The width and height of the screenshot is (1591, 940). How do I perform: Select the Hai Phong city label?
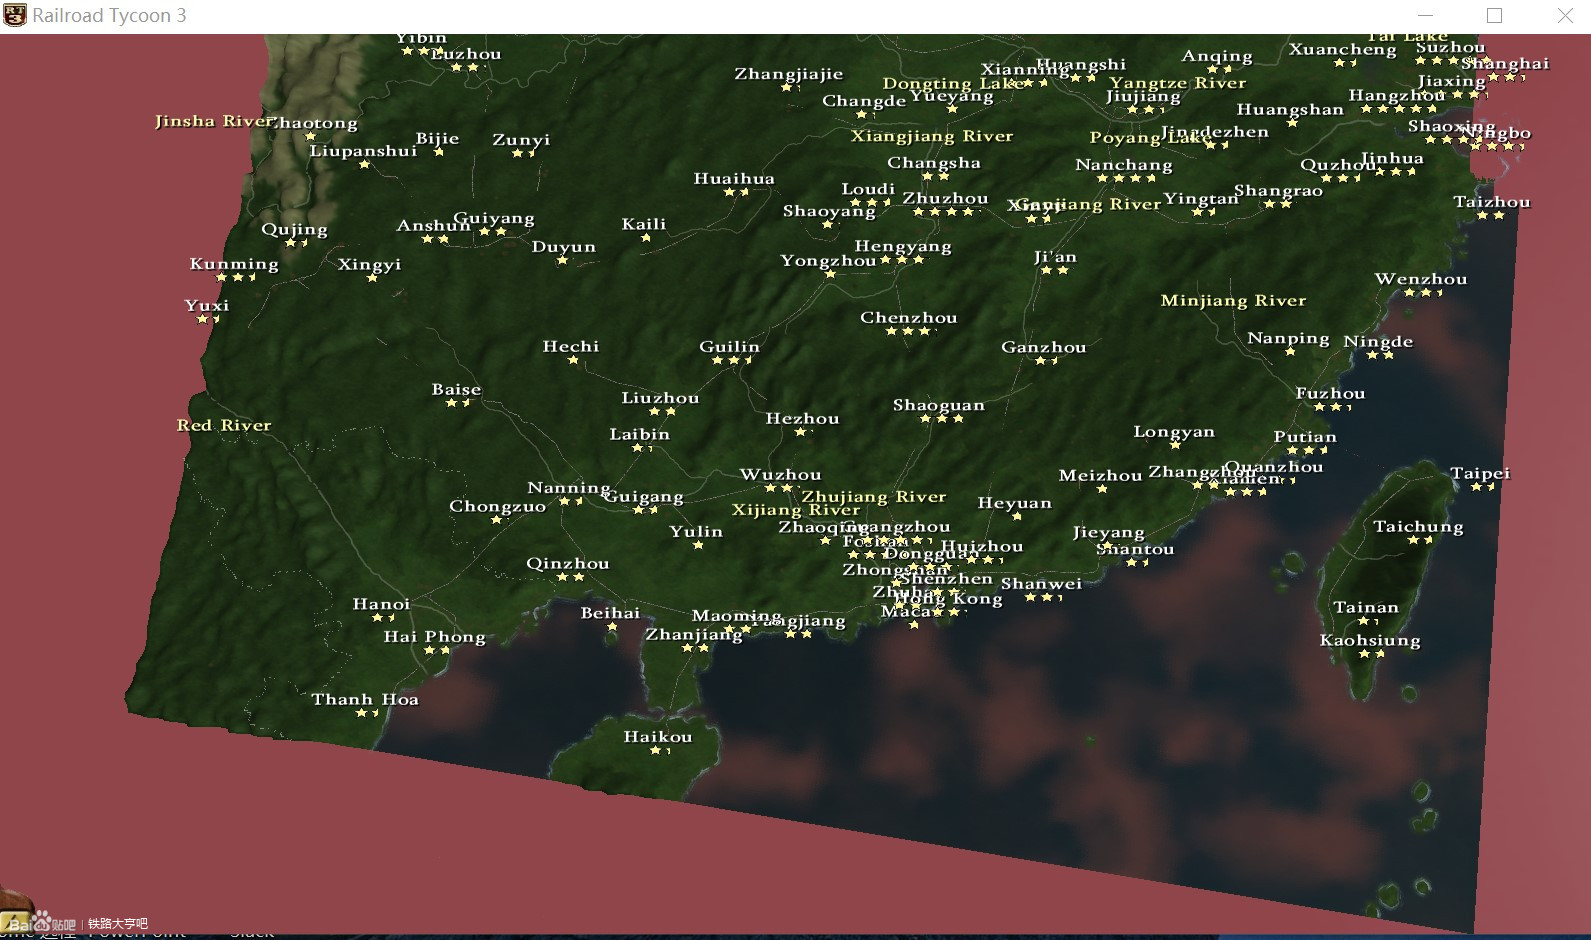pyautogui.click(x=434, y=637)
